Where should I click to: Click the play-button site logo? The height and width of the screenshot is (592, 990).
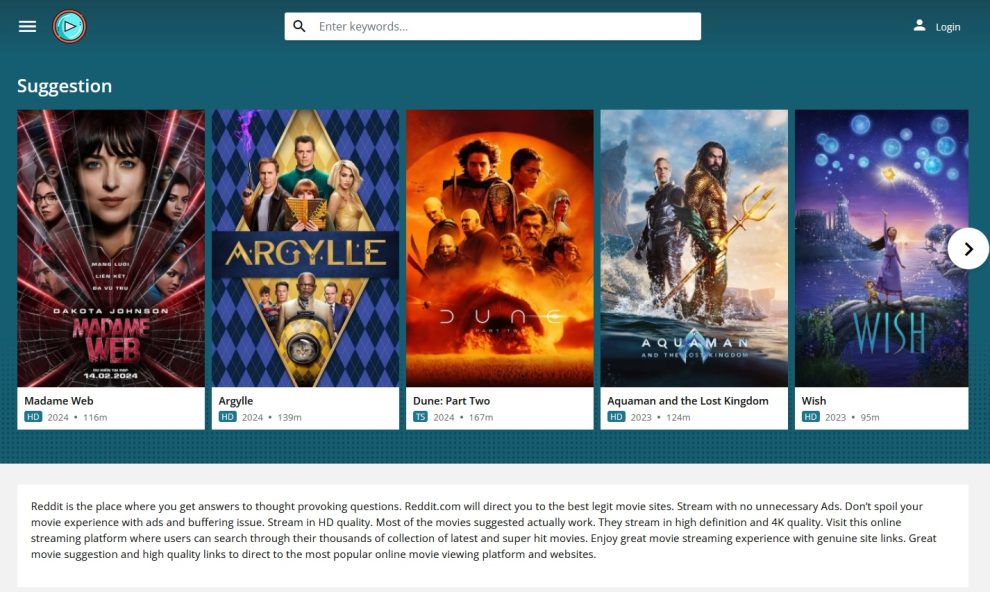[69, 27]
